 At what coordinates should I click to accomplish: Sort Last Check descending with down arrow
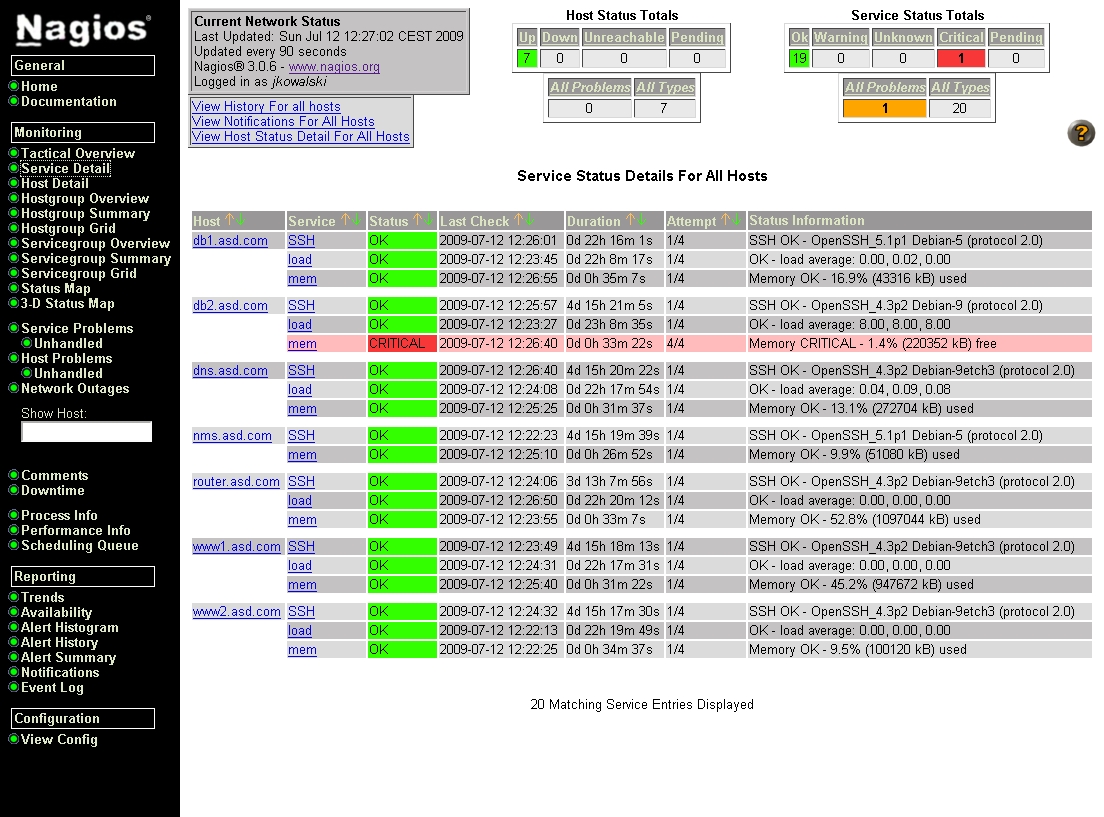point(529,220)
